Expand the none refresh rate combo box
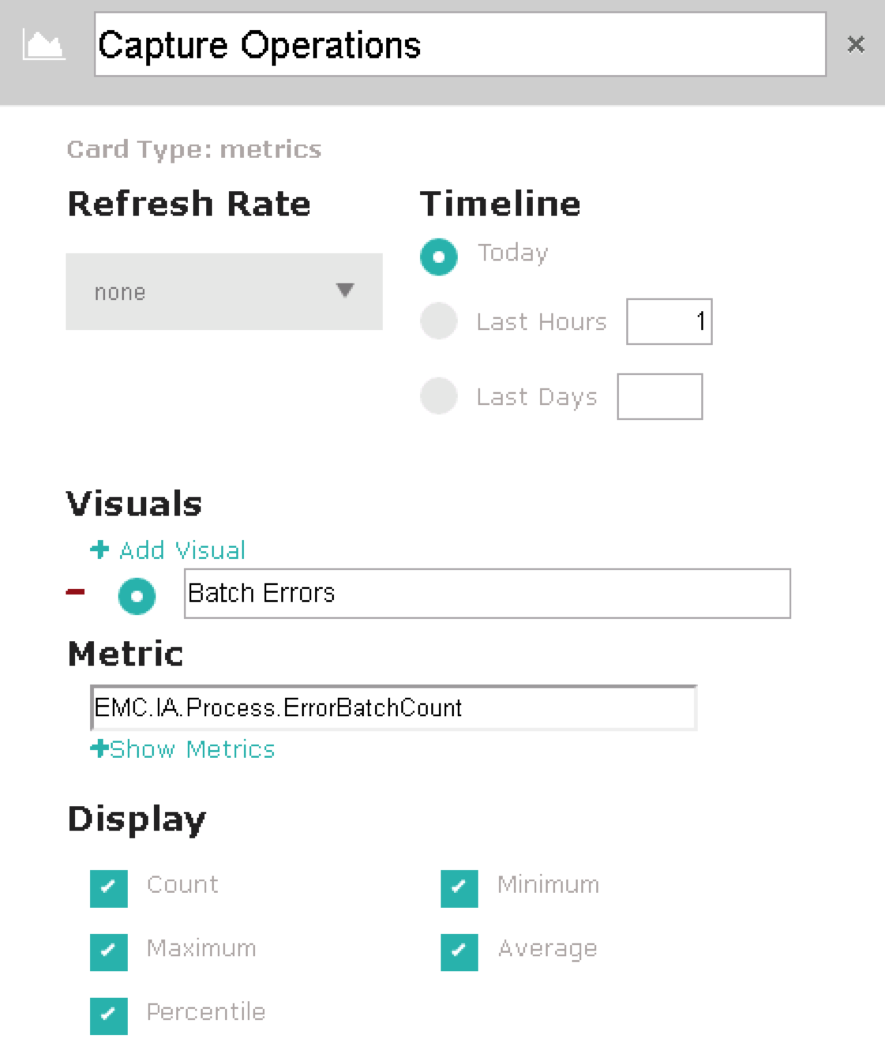The height and width of the screenshot is (1048, 885). click(x=224, y=291)
